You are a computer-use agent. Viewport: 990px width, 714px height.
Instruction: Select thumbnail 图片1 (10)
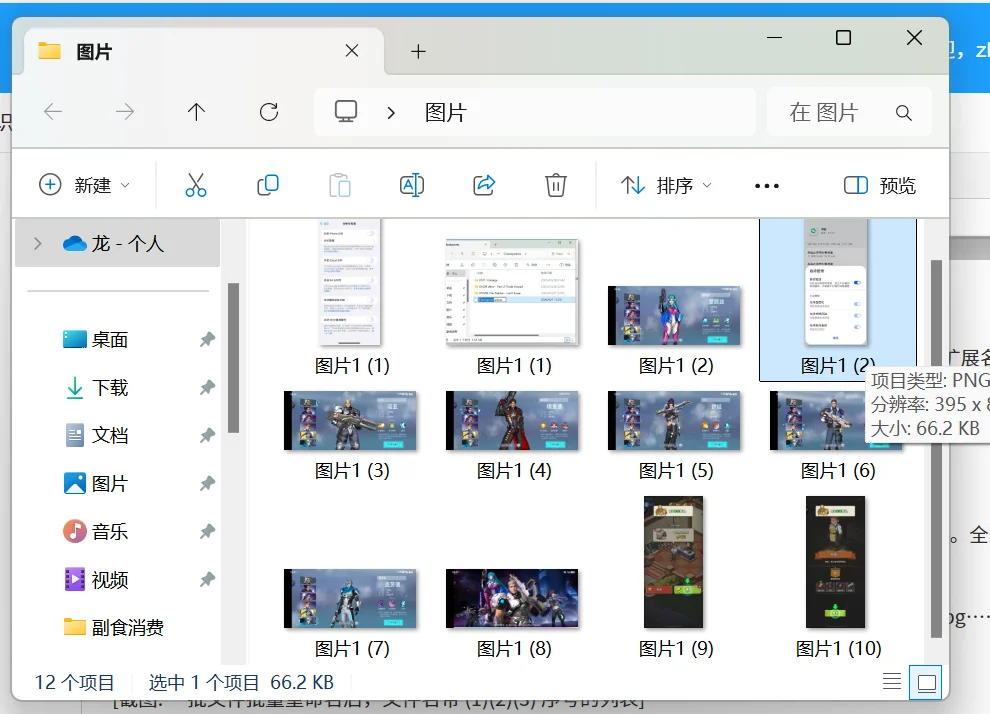(x=835, y=562)
